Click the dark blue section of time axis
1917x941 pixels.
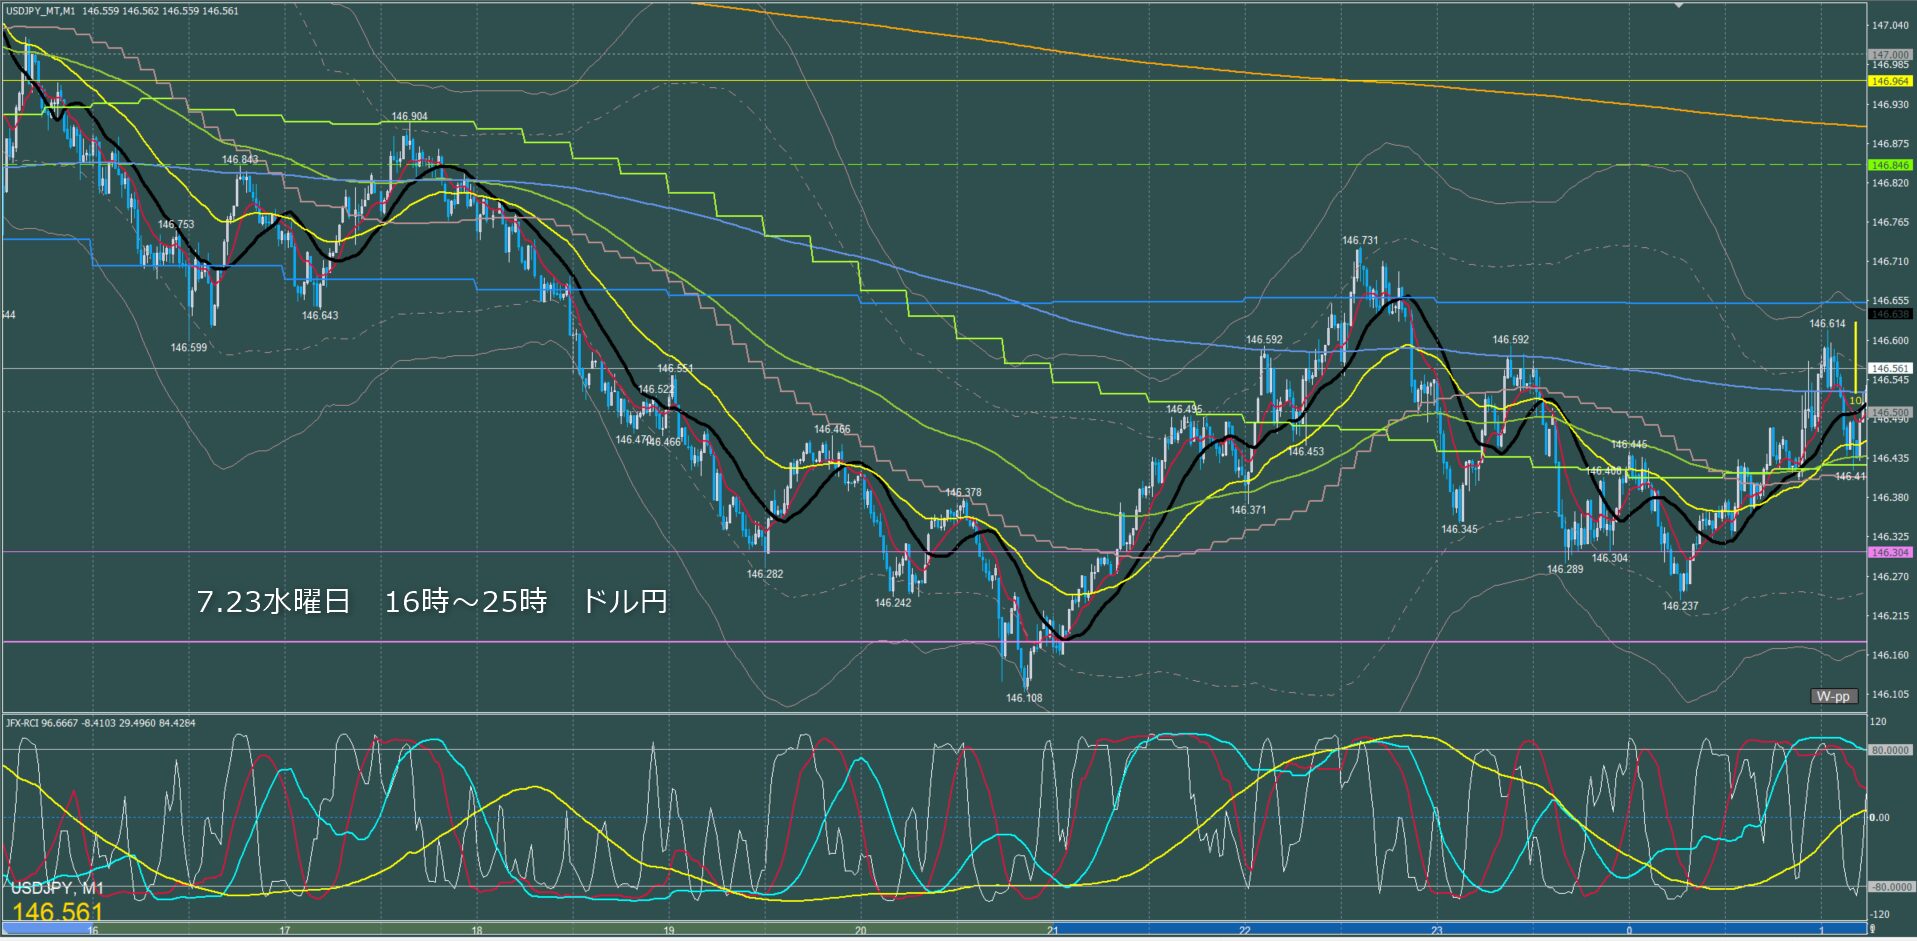point(1460,929)
